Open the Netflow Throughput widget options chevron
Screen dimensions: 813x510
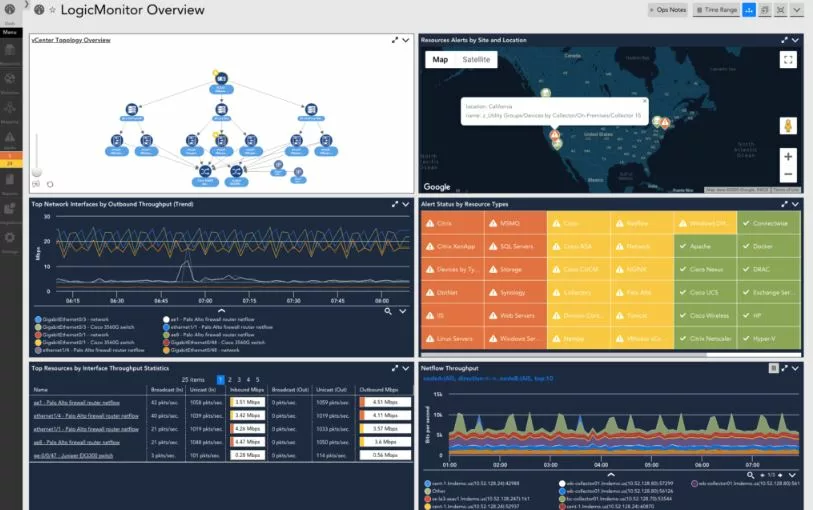[795, 368]
